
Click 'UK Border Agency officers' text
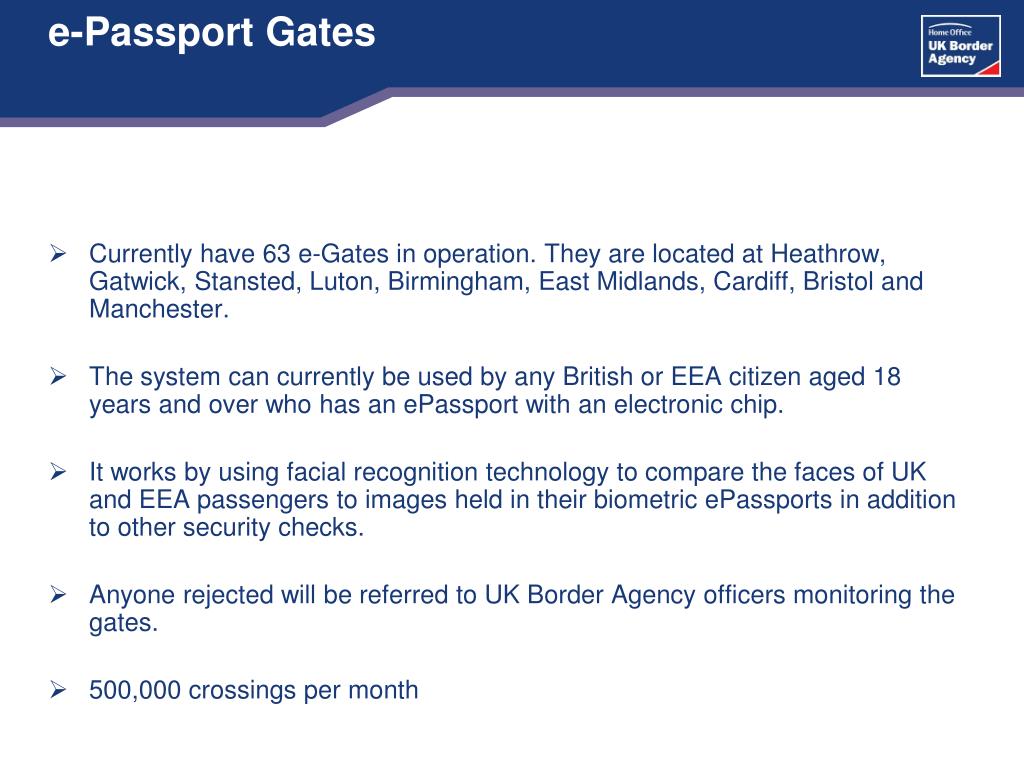(x=635, y=595)
